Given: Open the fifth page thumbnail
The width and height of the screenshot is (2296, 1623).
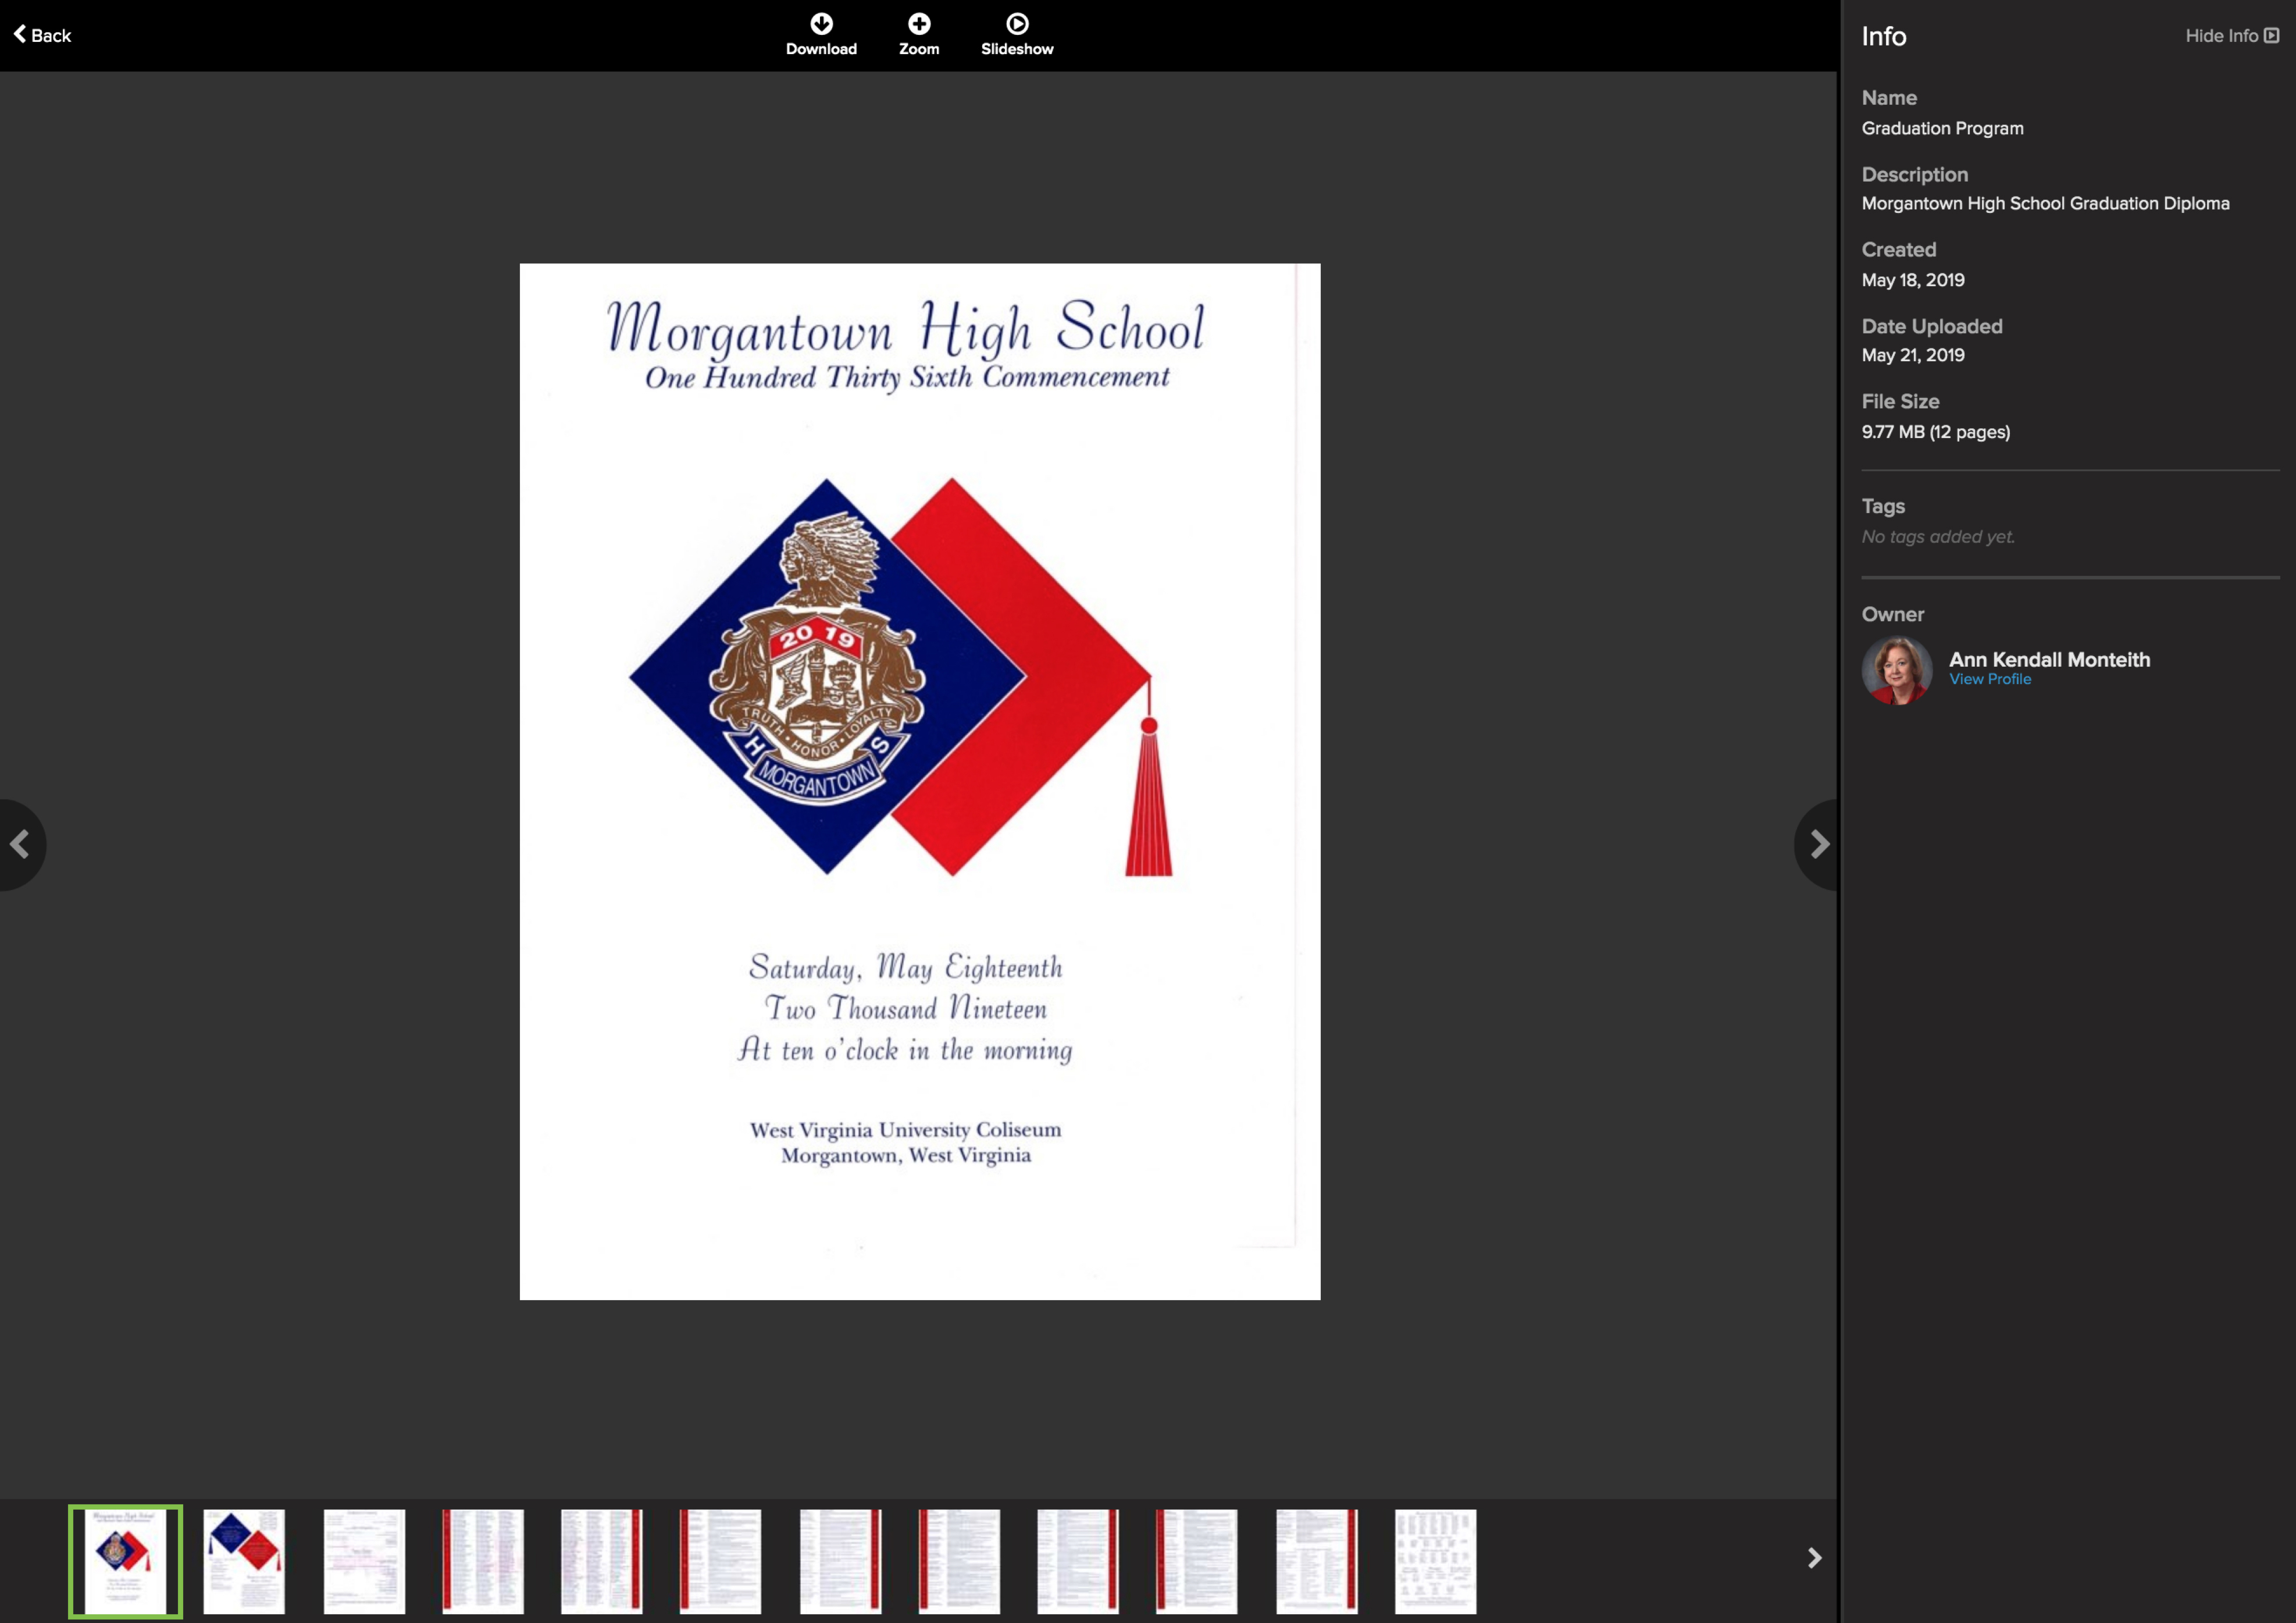Looking at the screenshot, I should click(x=601, y=1561).
